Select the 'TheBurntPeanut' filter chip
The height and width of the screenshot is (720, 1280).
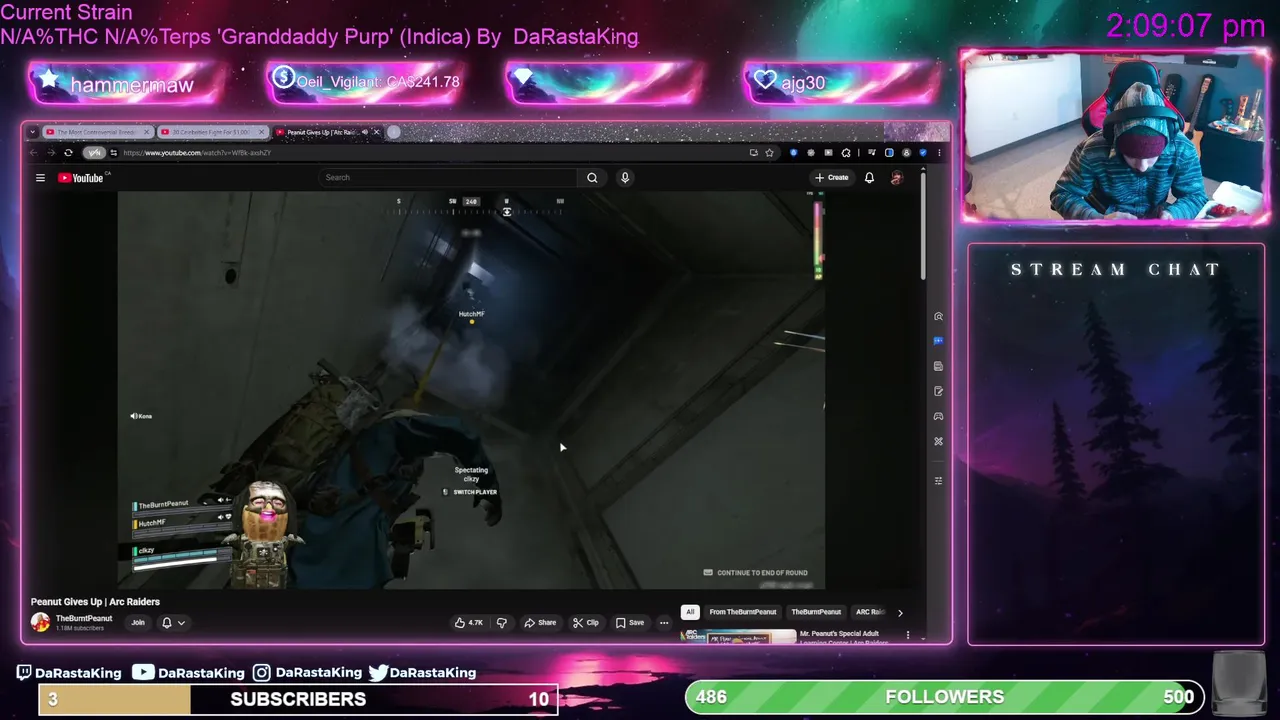click(816, 612)
